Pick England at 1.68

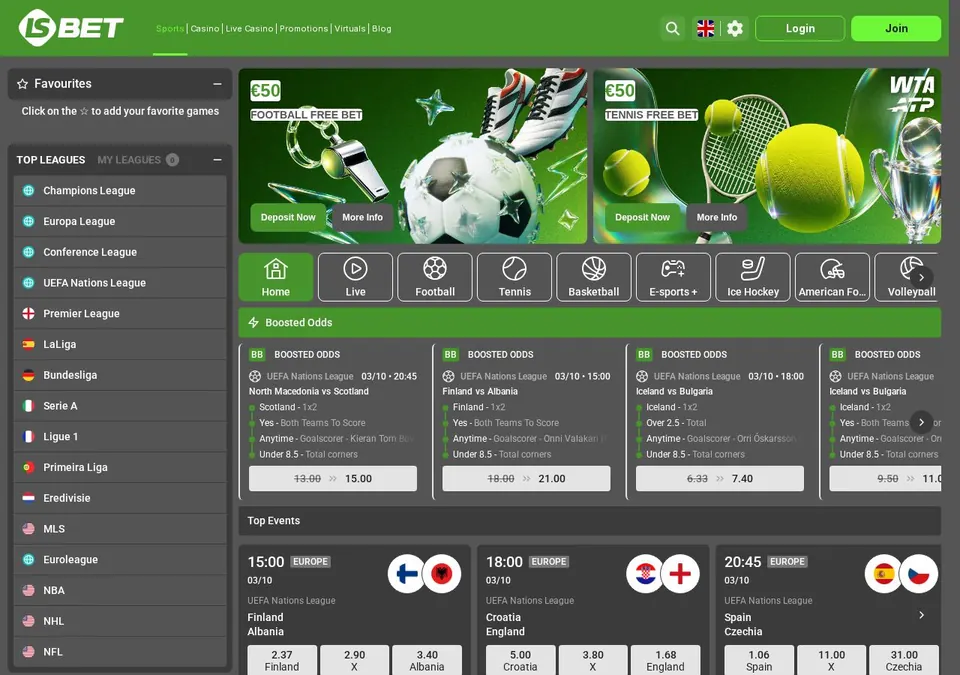pos(666,660)
